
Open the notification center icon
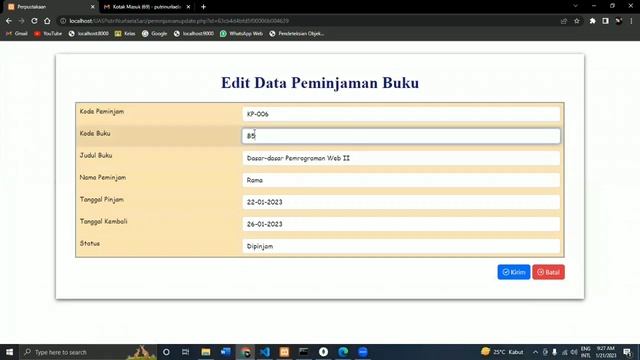tap(627, 352)
